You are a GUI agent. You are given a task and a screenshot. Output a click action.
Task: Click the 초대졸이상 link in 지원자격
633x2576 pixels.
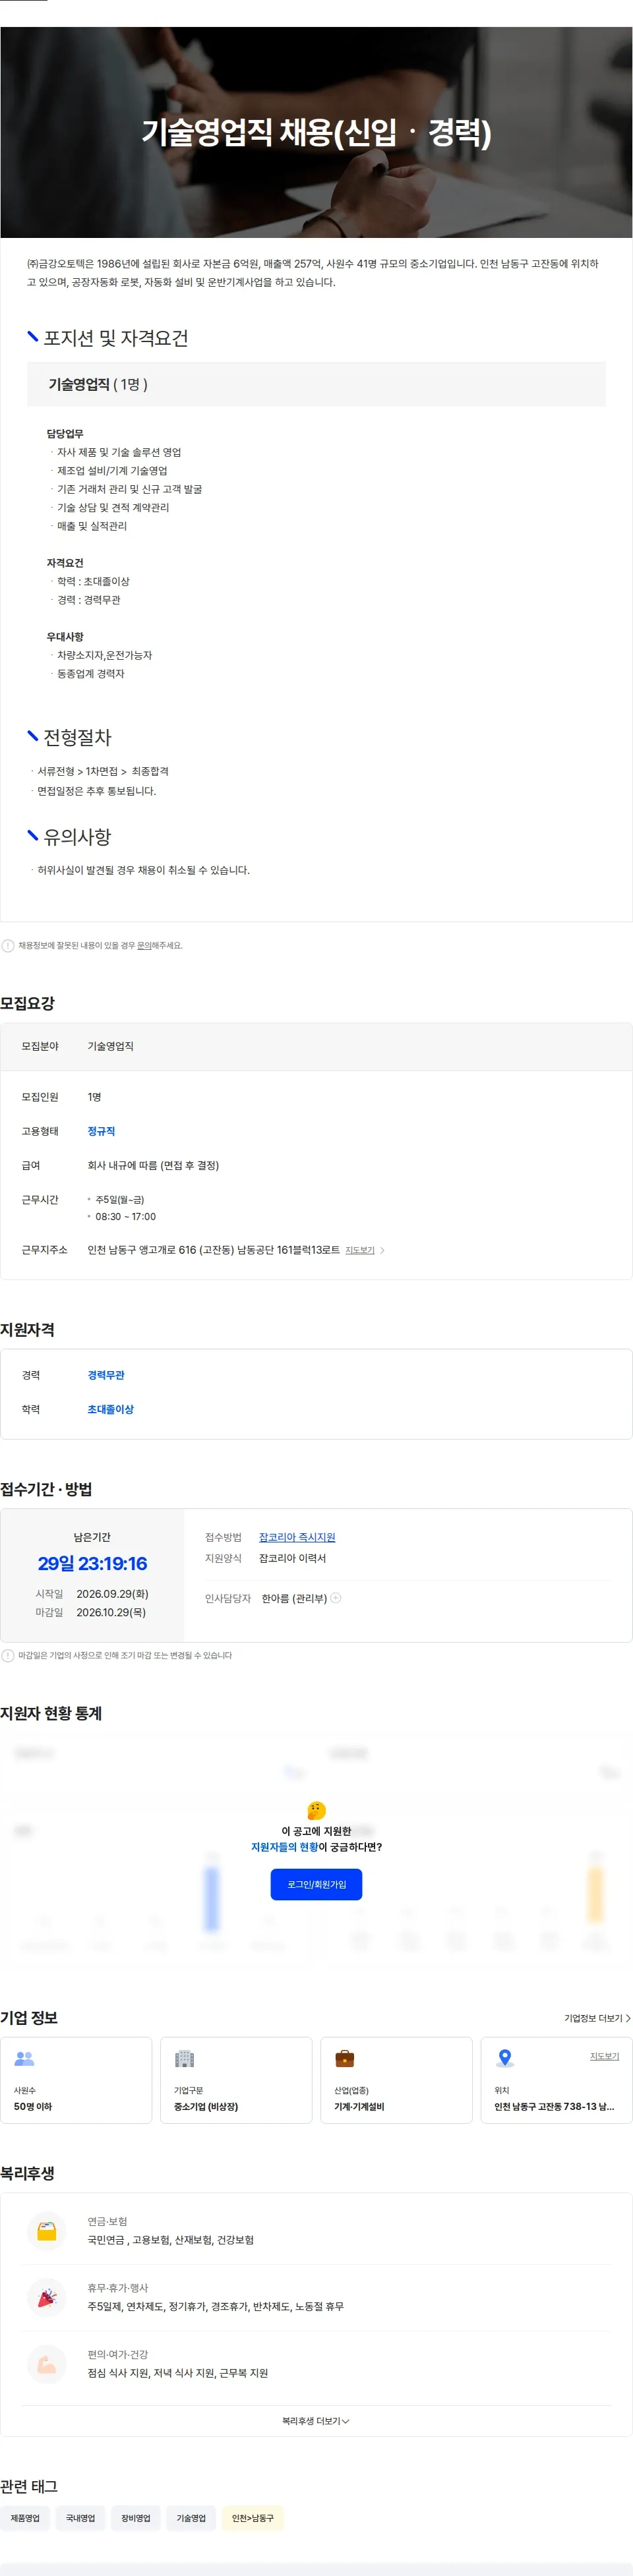coord(110,1409)
